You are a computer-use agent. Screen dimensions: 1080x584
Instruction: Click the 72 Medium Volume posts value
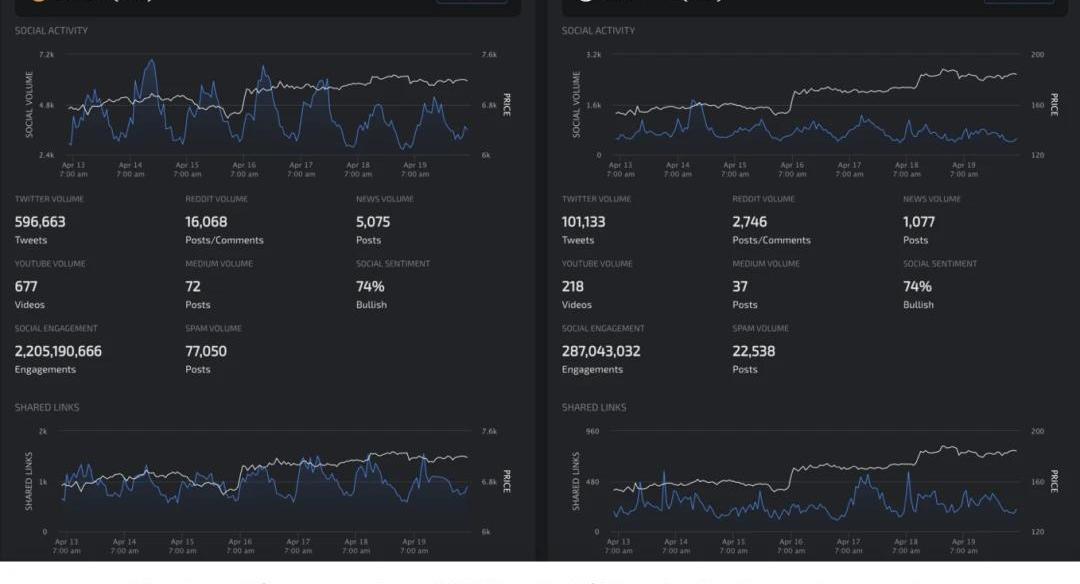(193, 286)
